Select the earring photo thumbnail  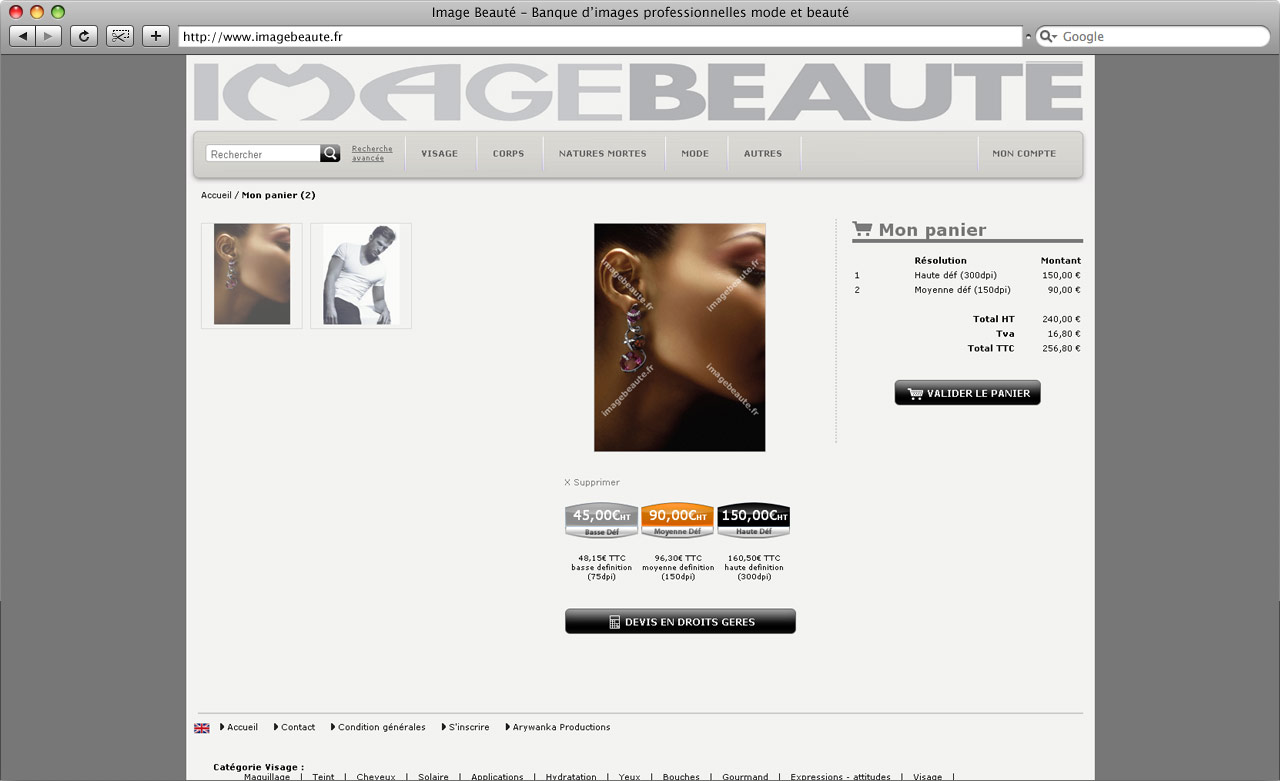tap(252, 275)
